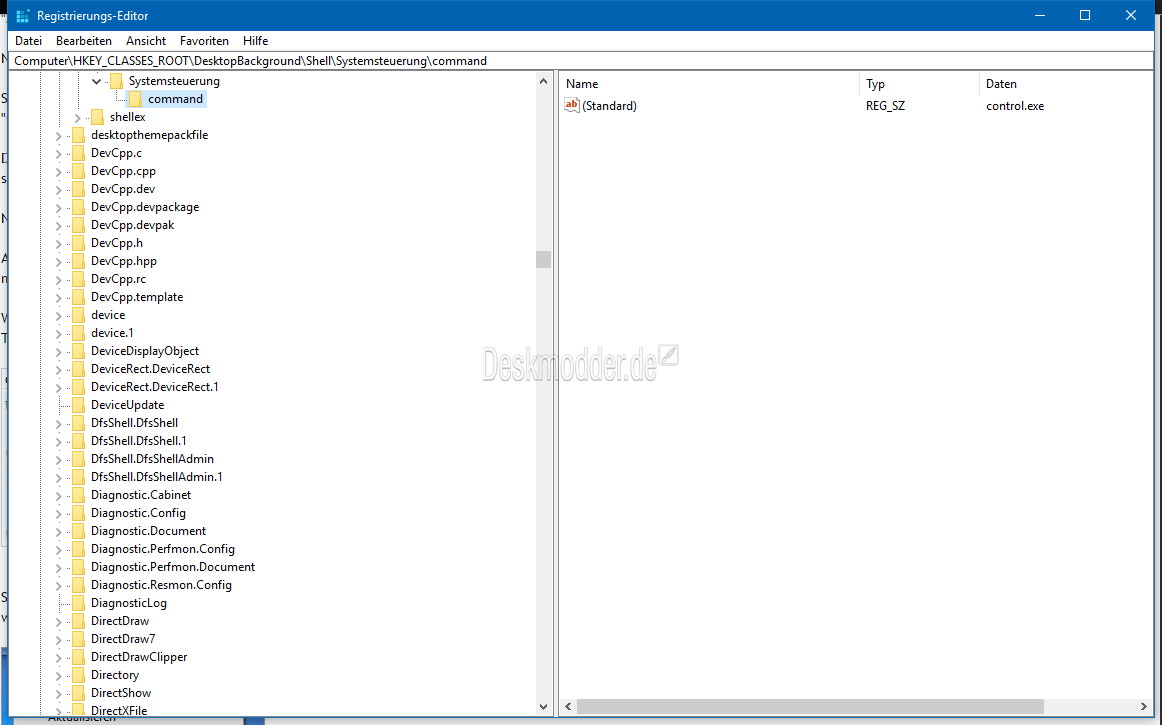Click the values pane horizontal scrollbar thumb

tap(810, 707)
